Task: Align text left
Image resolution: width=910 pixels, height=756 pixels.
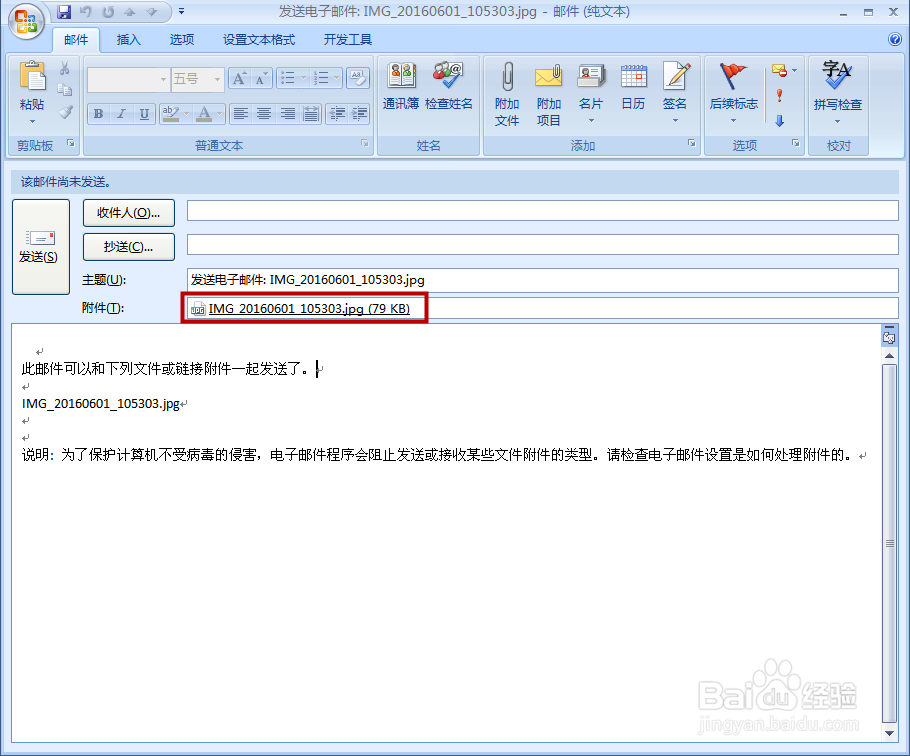Action: pos(240,114)
